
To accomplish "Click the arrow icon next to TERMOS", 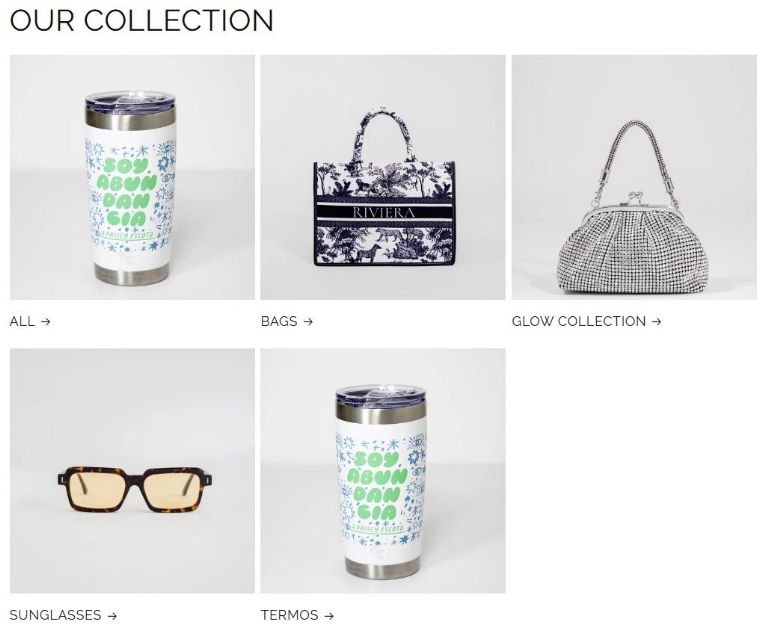I will 329,616.
